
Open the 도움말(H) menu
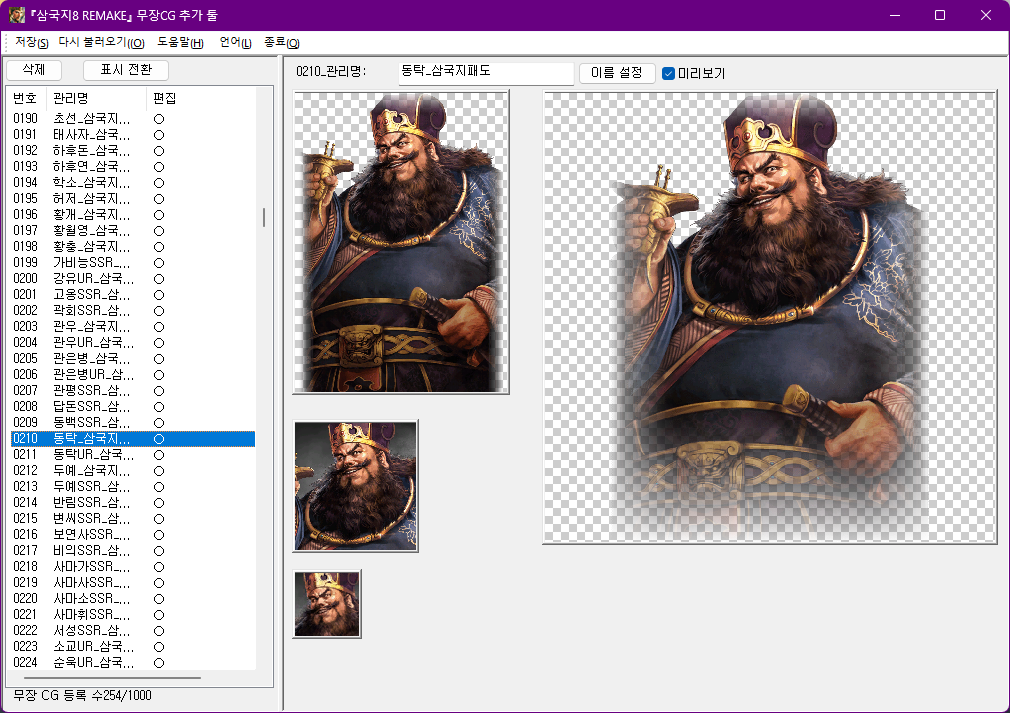coord(180,43)
